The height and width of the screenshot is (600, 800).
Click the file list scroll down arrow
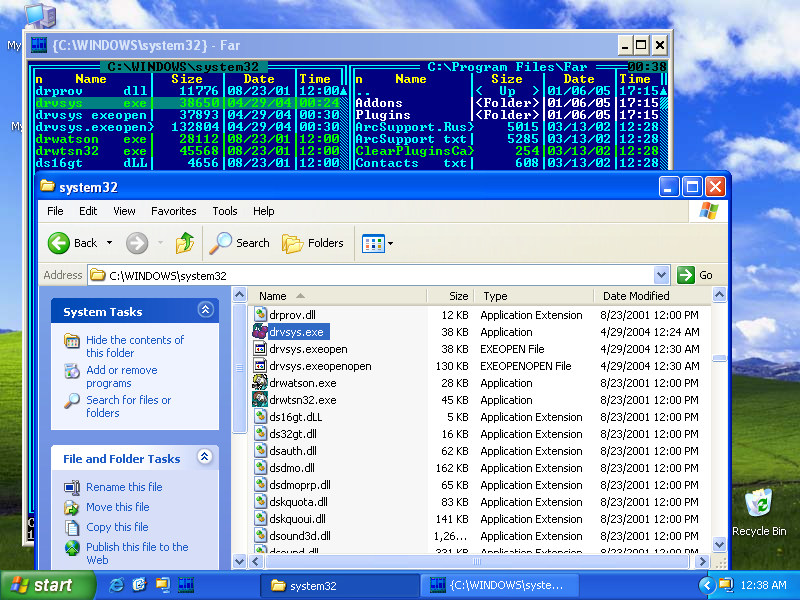[x=719, y=544]
